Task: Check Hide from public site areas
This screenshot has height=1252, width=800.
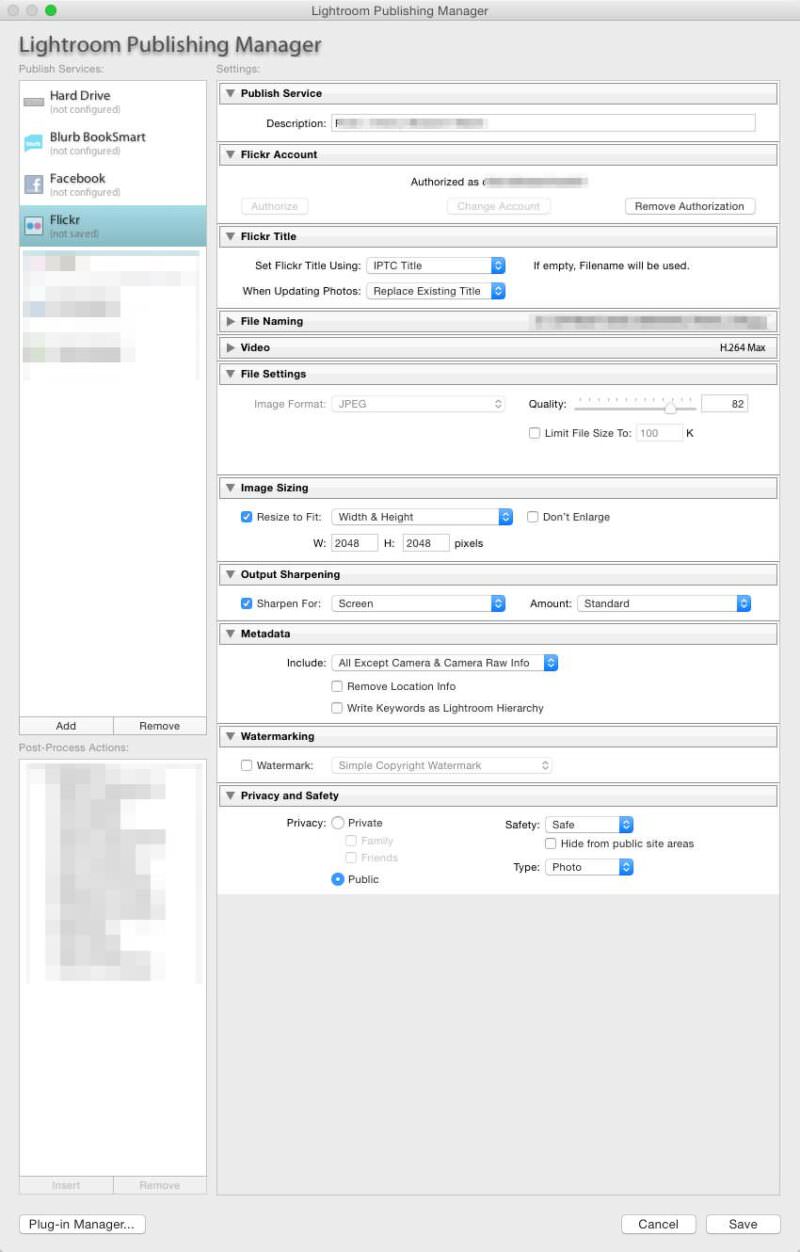Action: point(550,844)
